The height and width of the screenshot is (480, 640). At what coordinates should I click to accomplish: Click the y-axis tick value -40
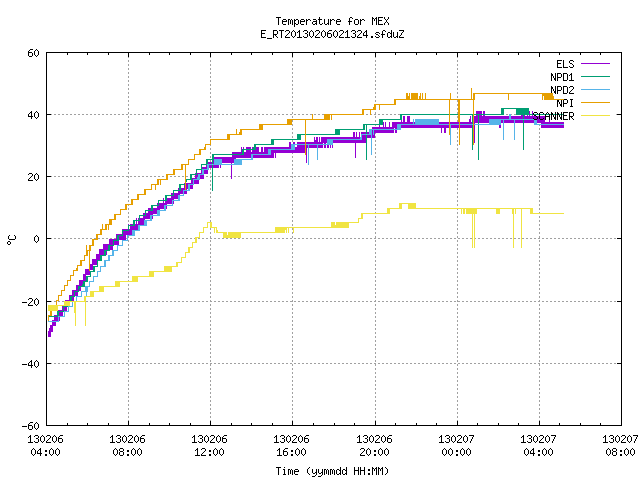point(31,364)
